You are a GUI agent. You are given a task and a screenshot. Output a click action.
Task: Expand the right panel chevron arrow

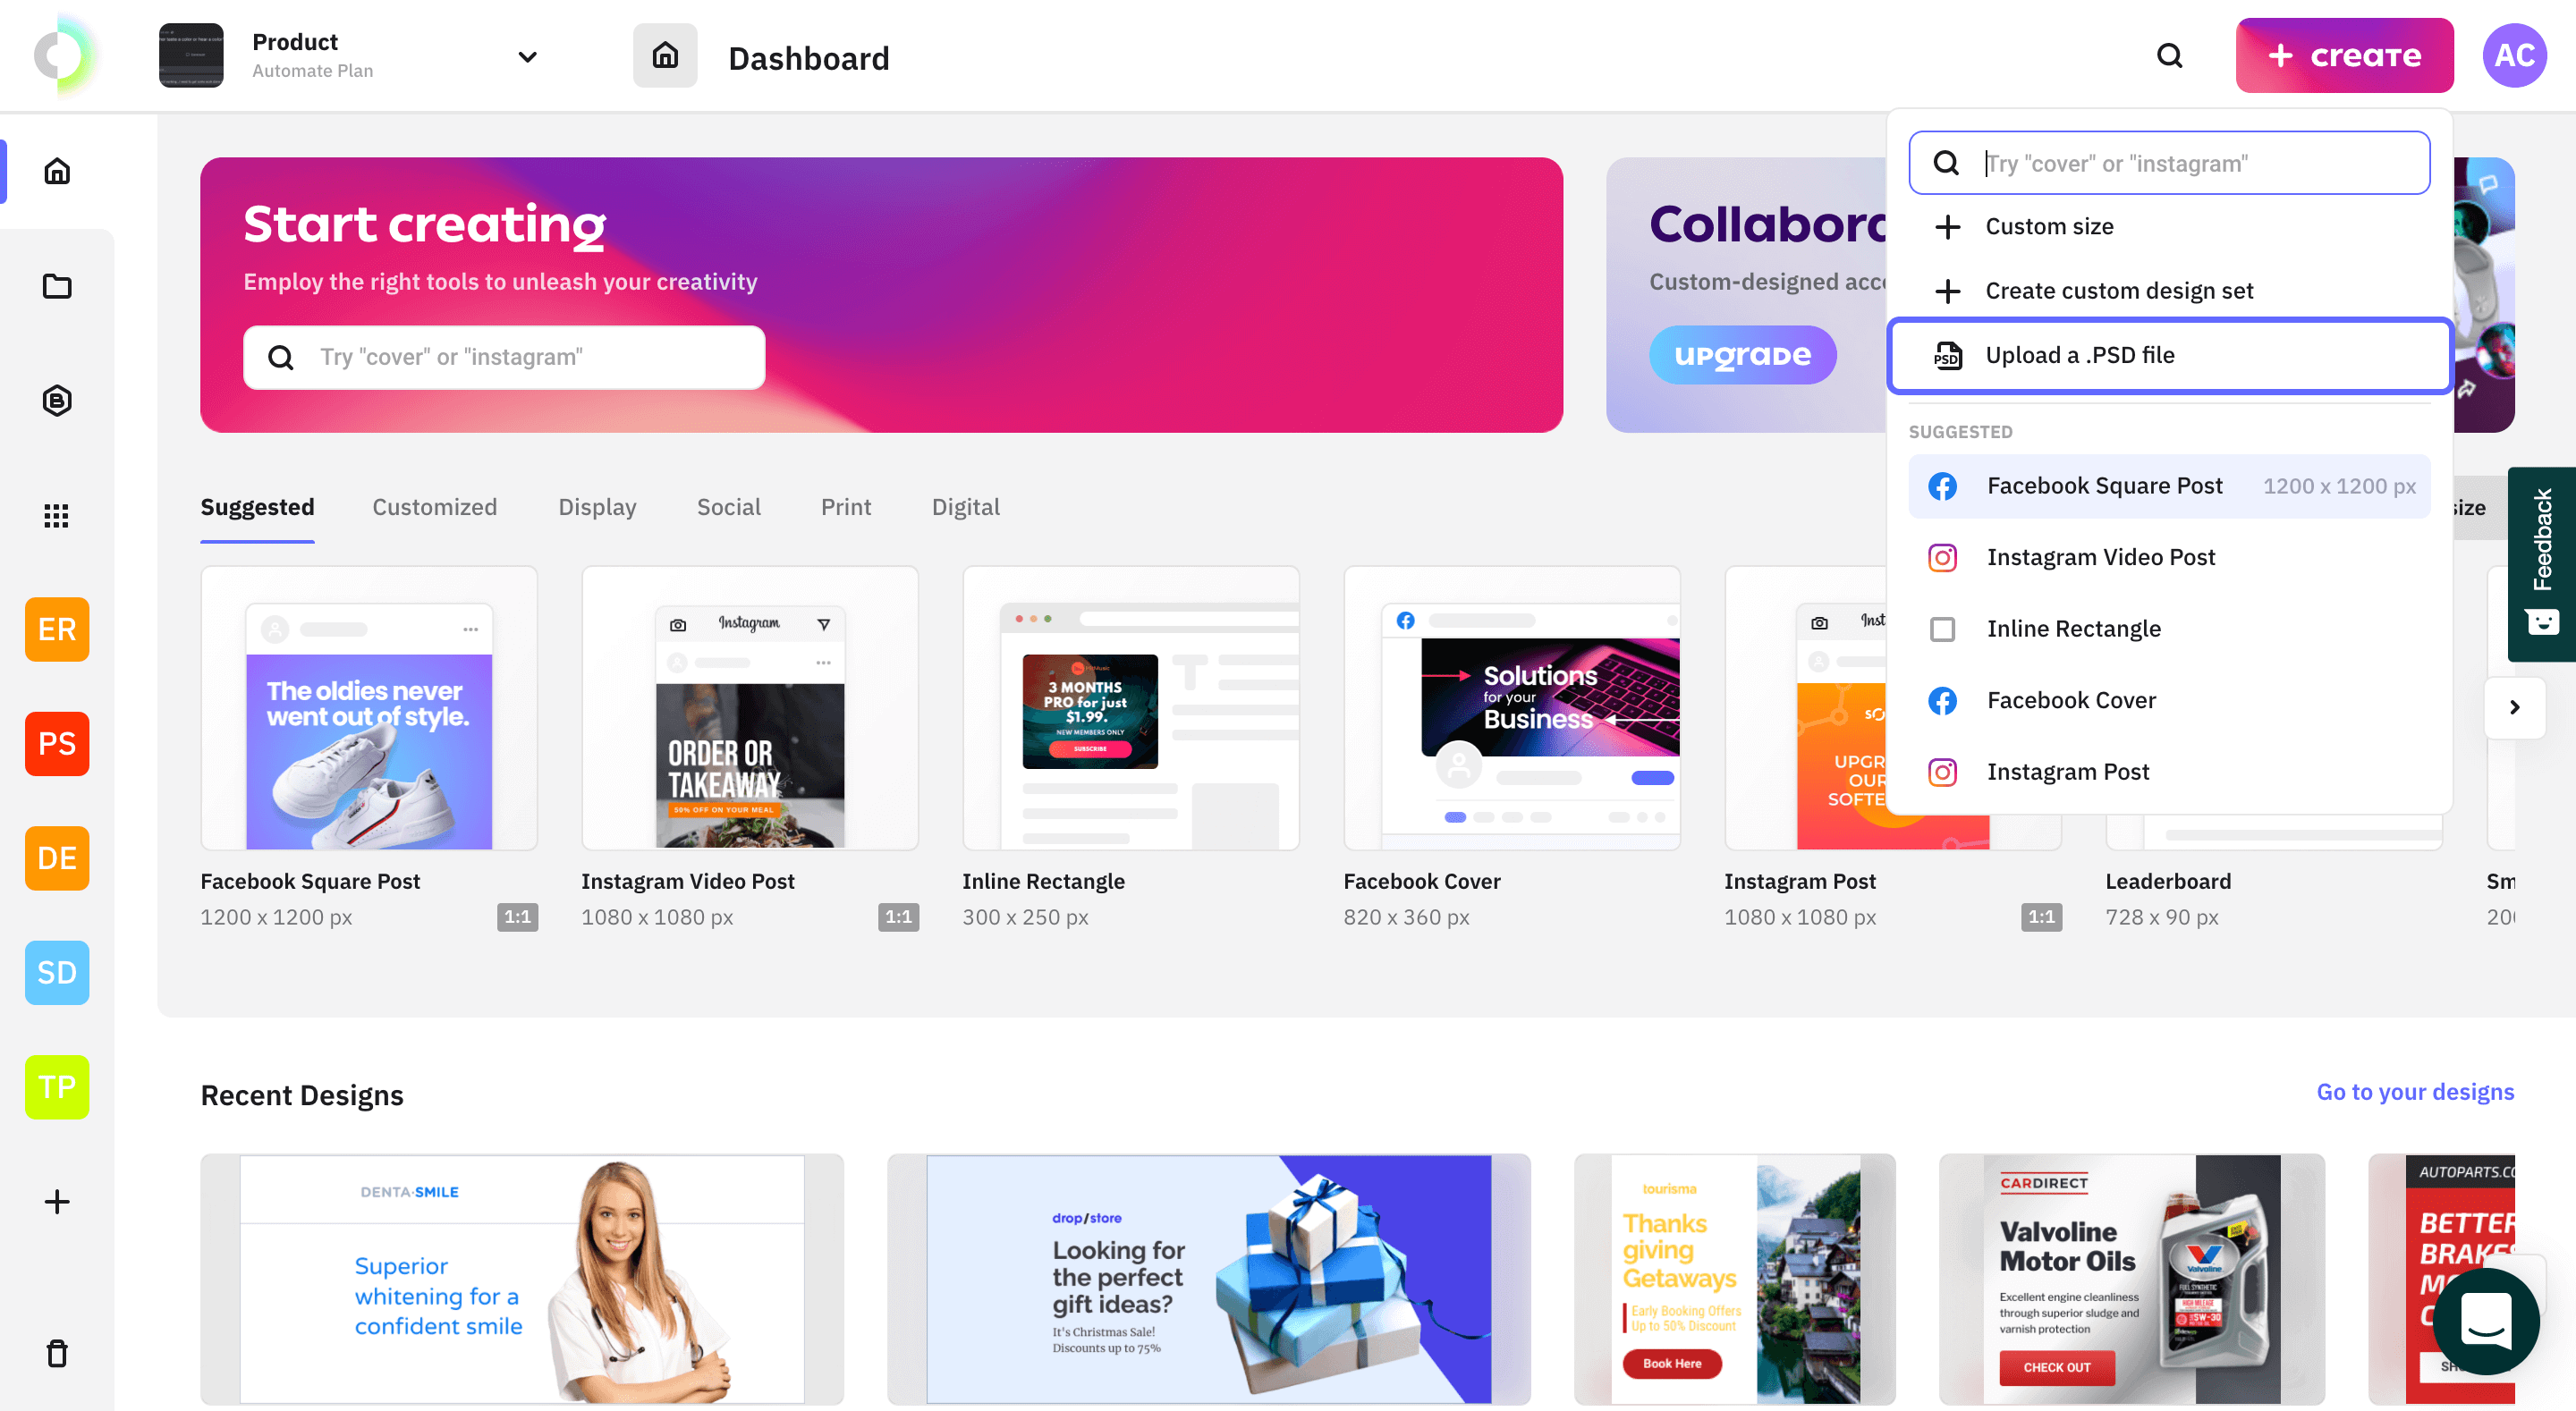pyautogui.click(x=2515, y=707)
